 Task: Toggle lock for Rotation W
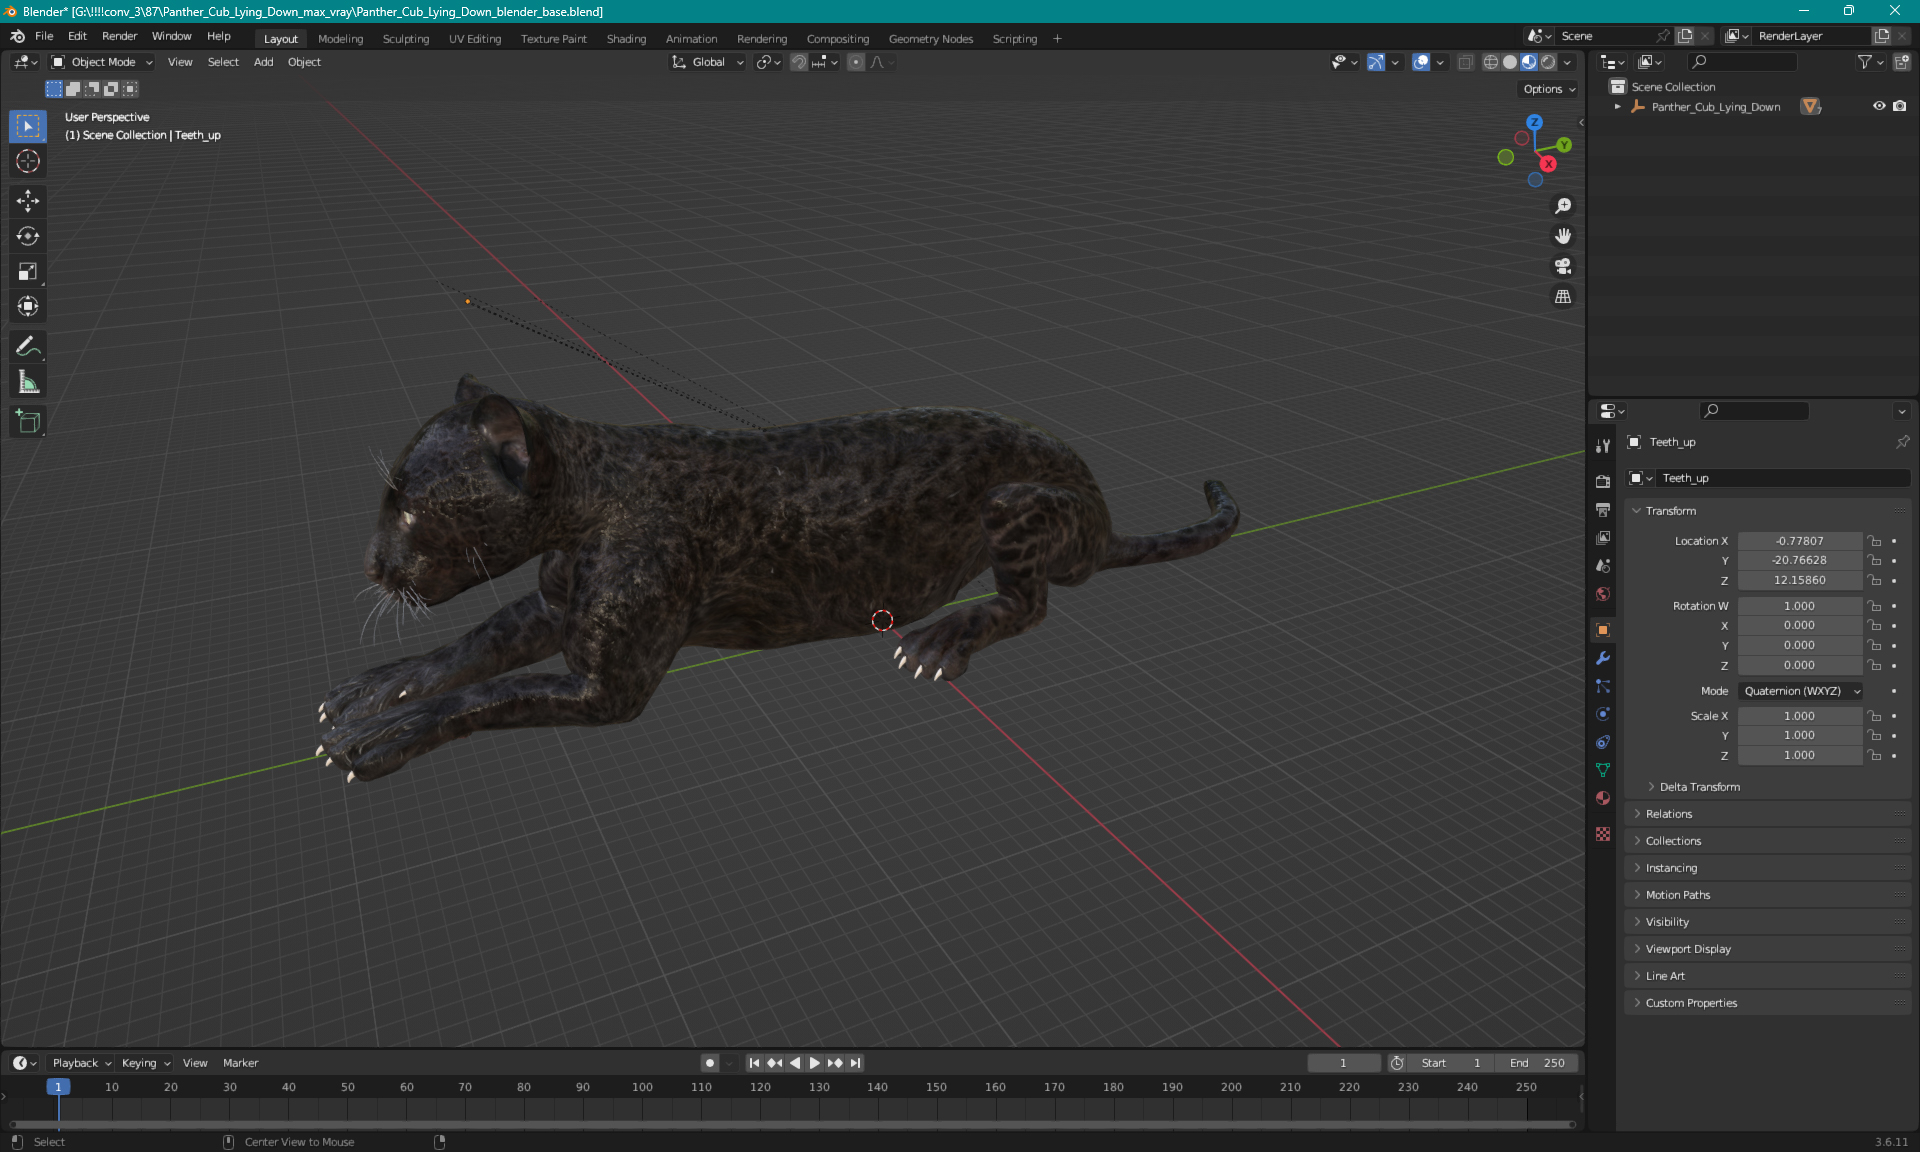click(x=1875, y=606)
